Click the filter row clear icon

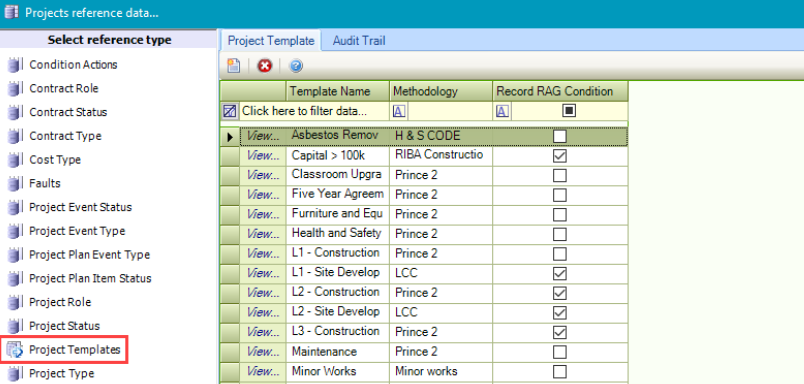229,111
